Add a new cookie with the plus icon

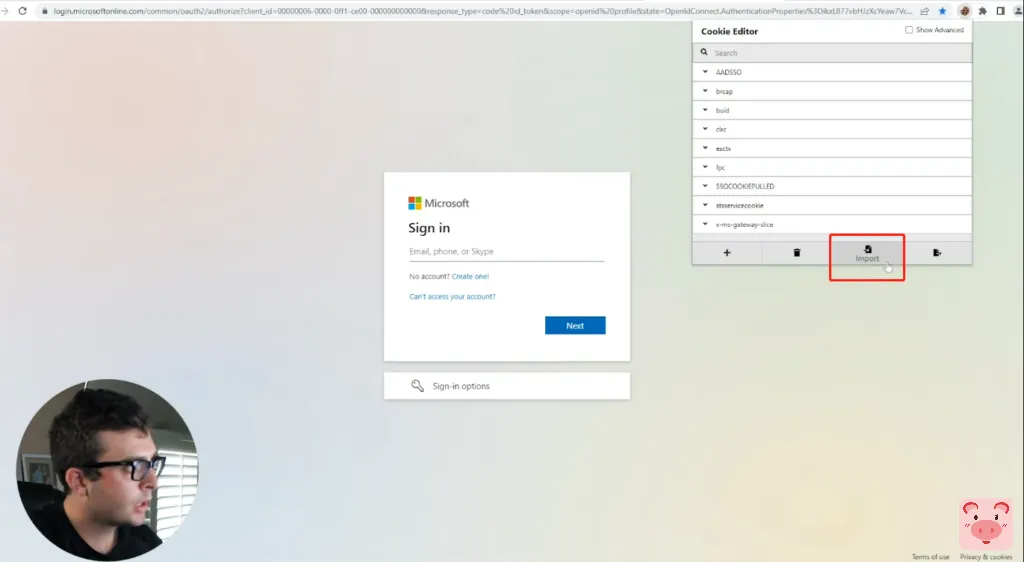point(727,253)
